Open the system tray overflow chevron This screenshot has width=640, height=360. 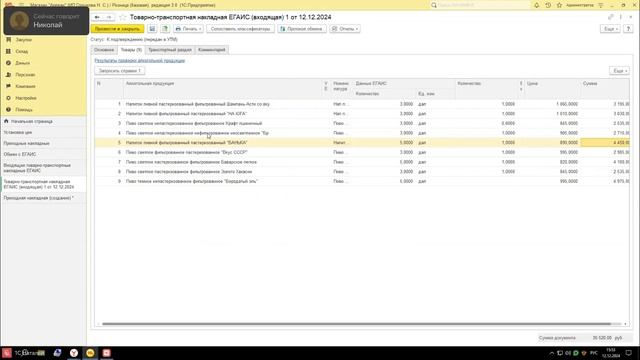click(x=551, y=353)
